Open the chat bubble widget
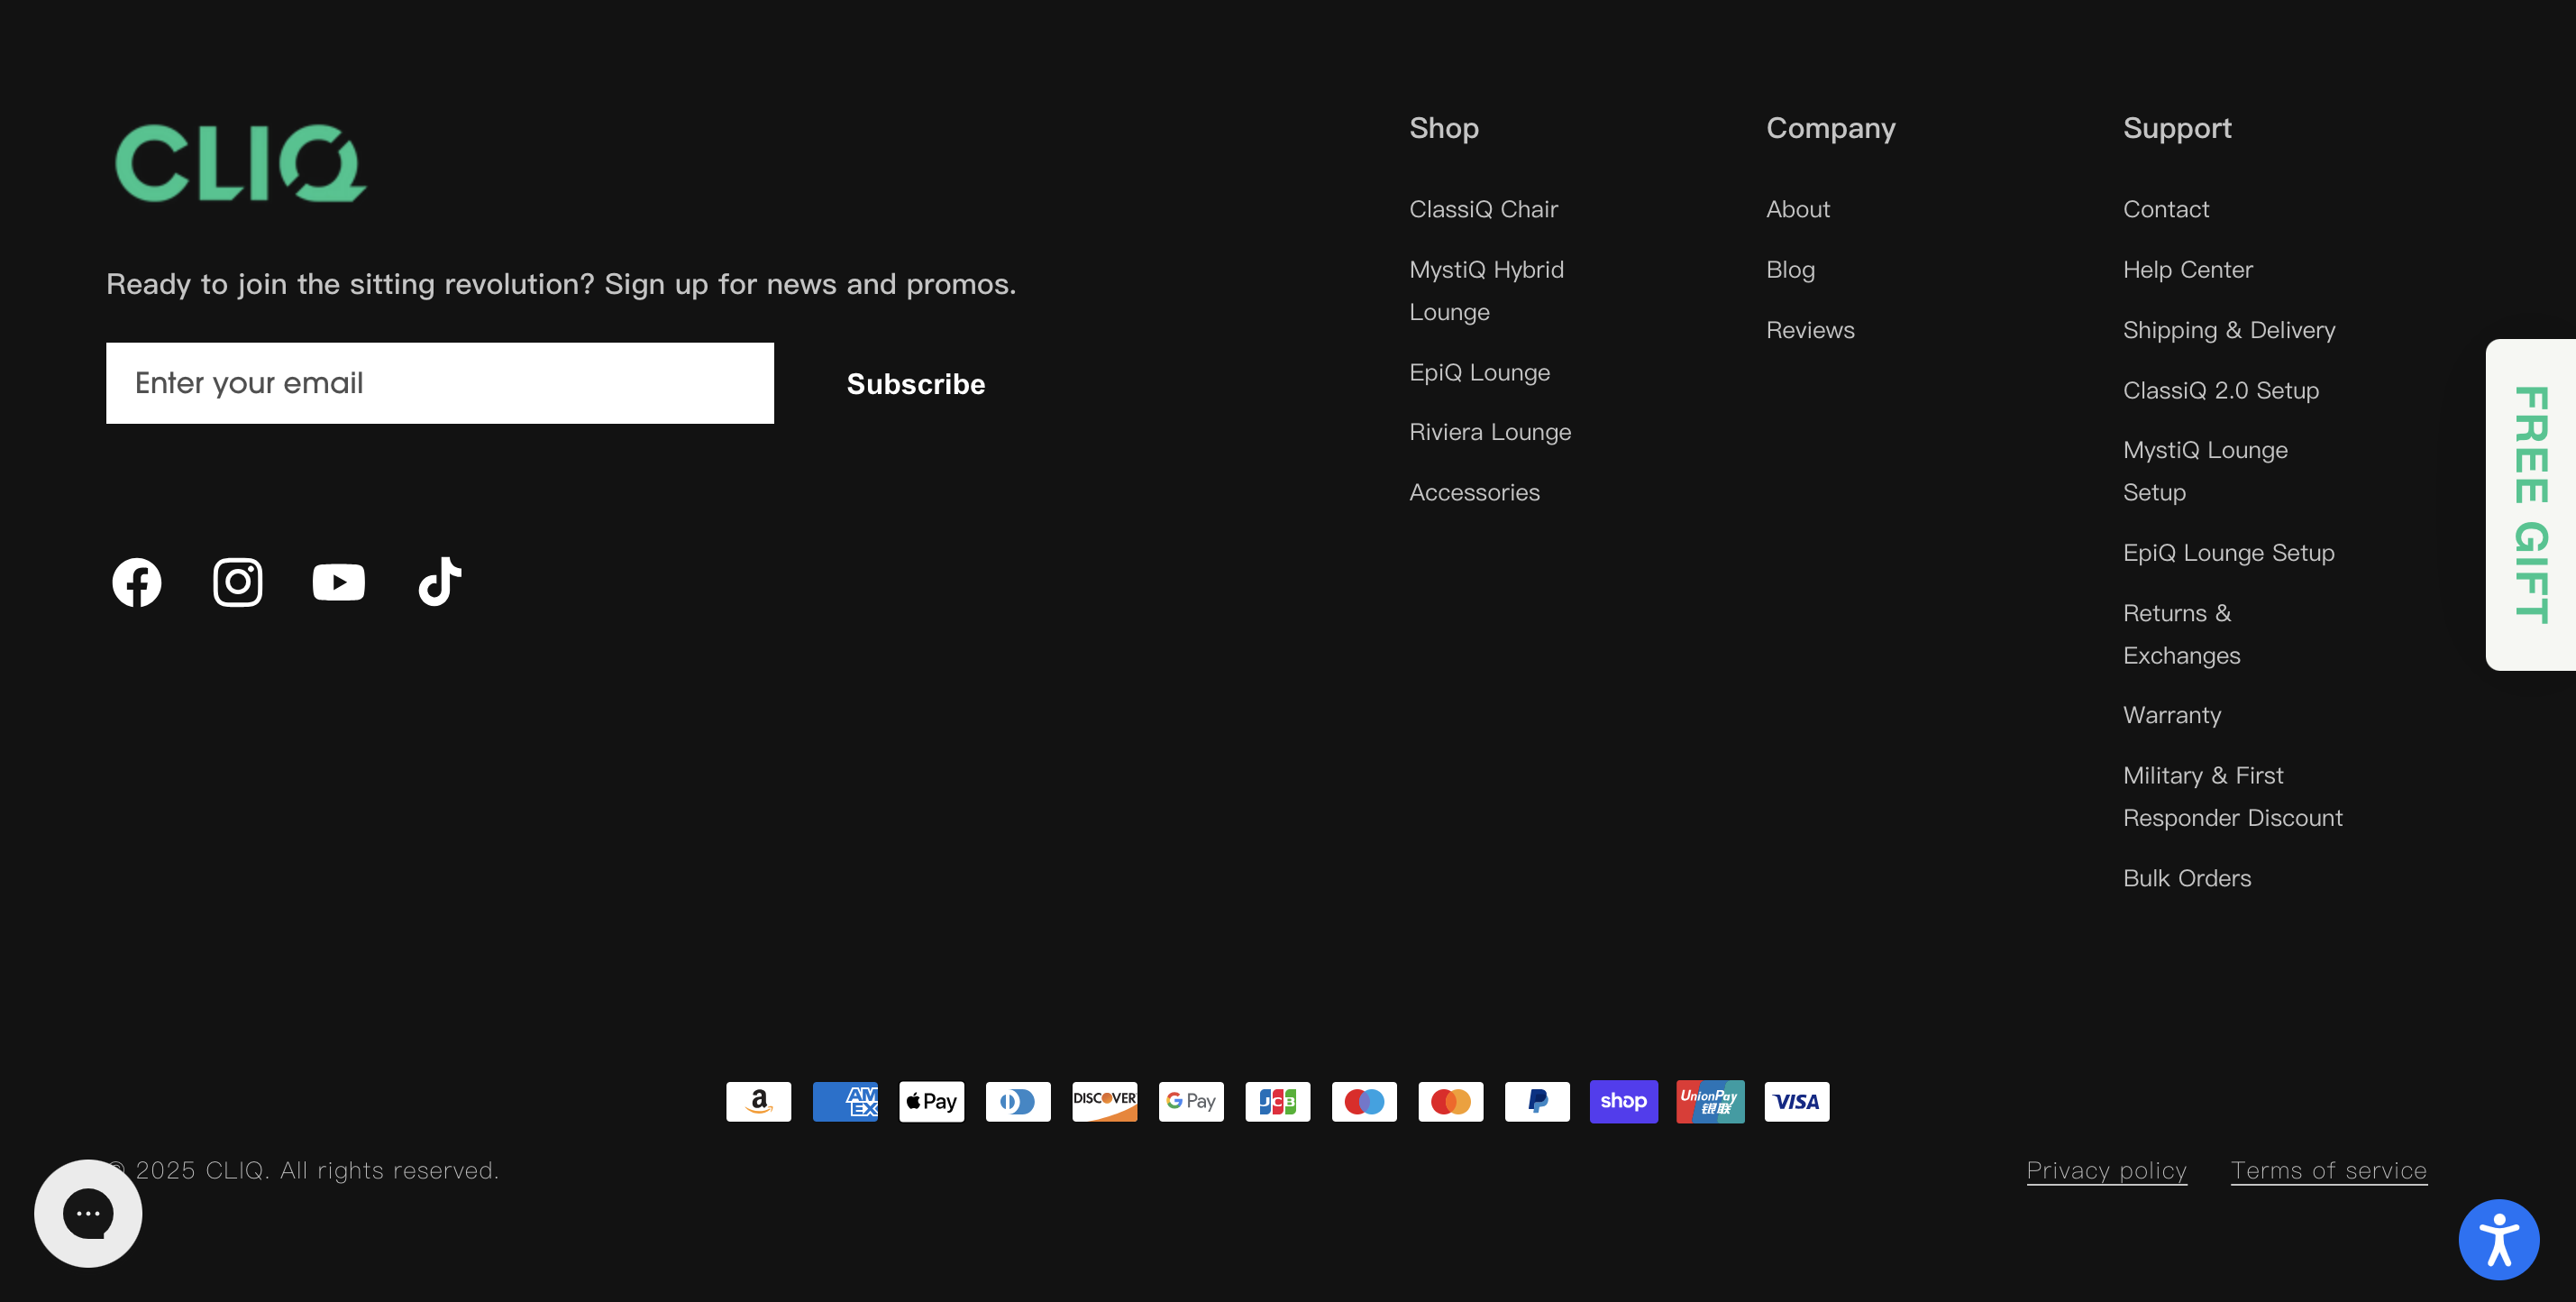Viewport: 2576px width, 1302px height. [88, 1213]
